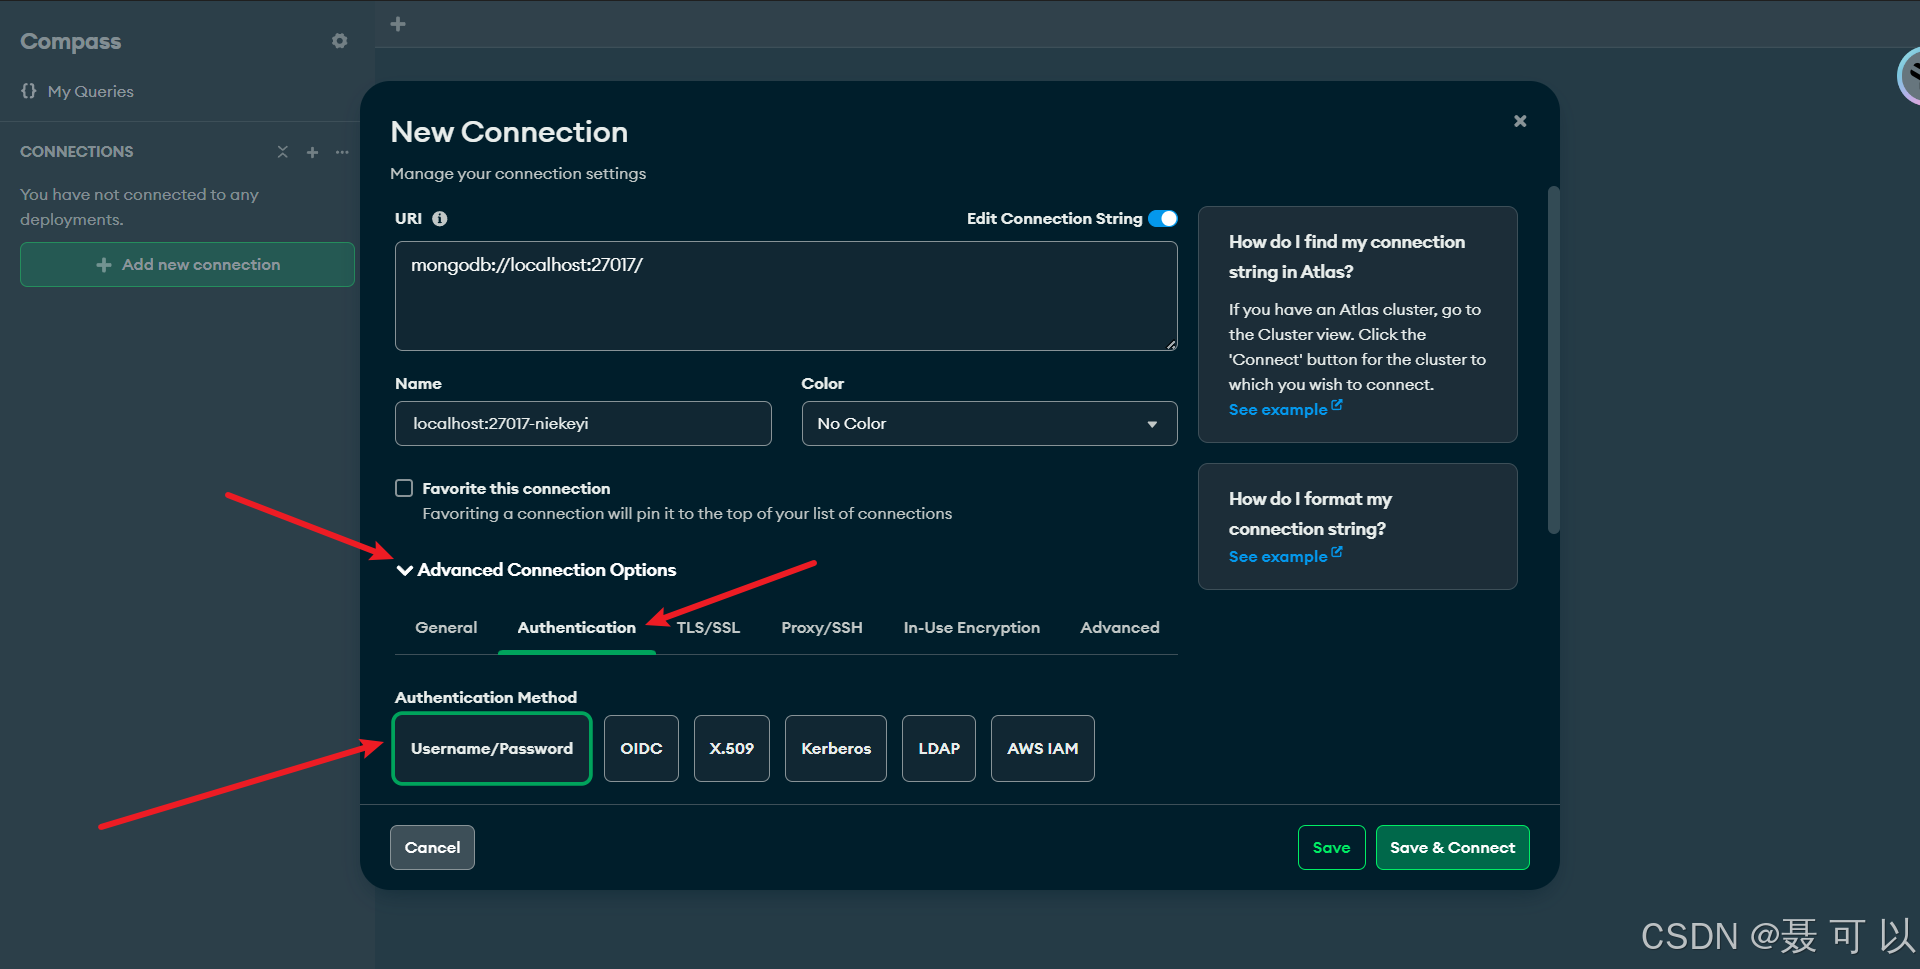
Task: Switch to TLS/SSL tab
Action: [x=708, y=628]
